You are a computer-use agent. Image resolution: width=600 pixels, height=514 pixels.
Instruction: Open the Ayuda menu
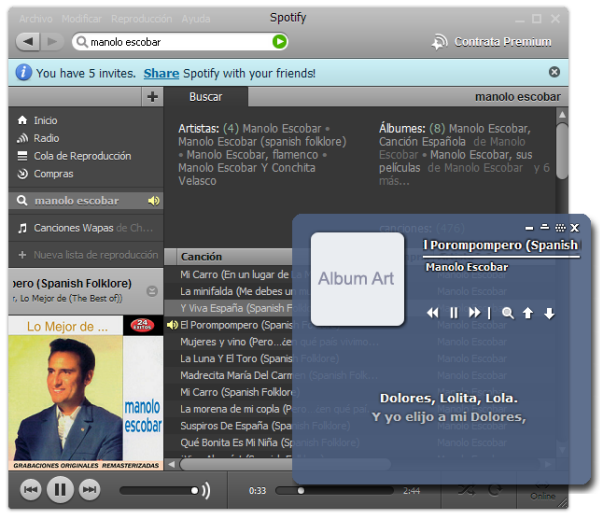click(x=196, y=19)
